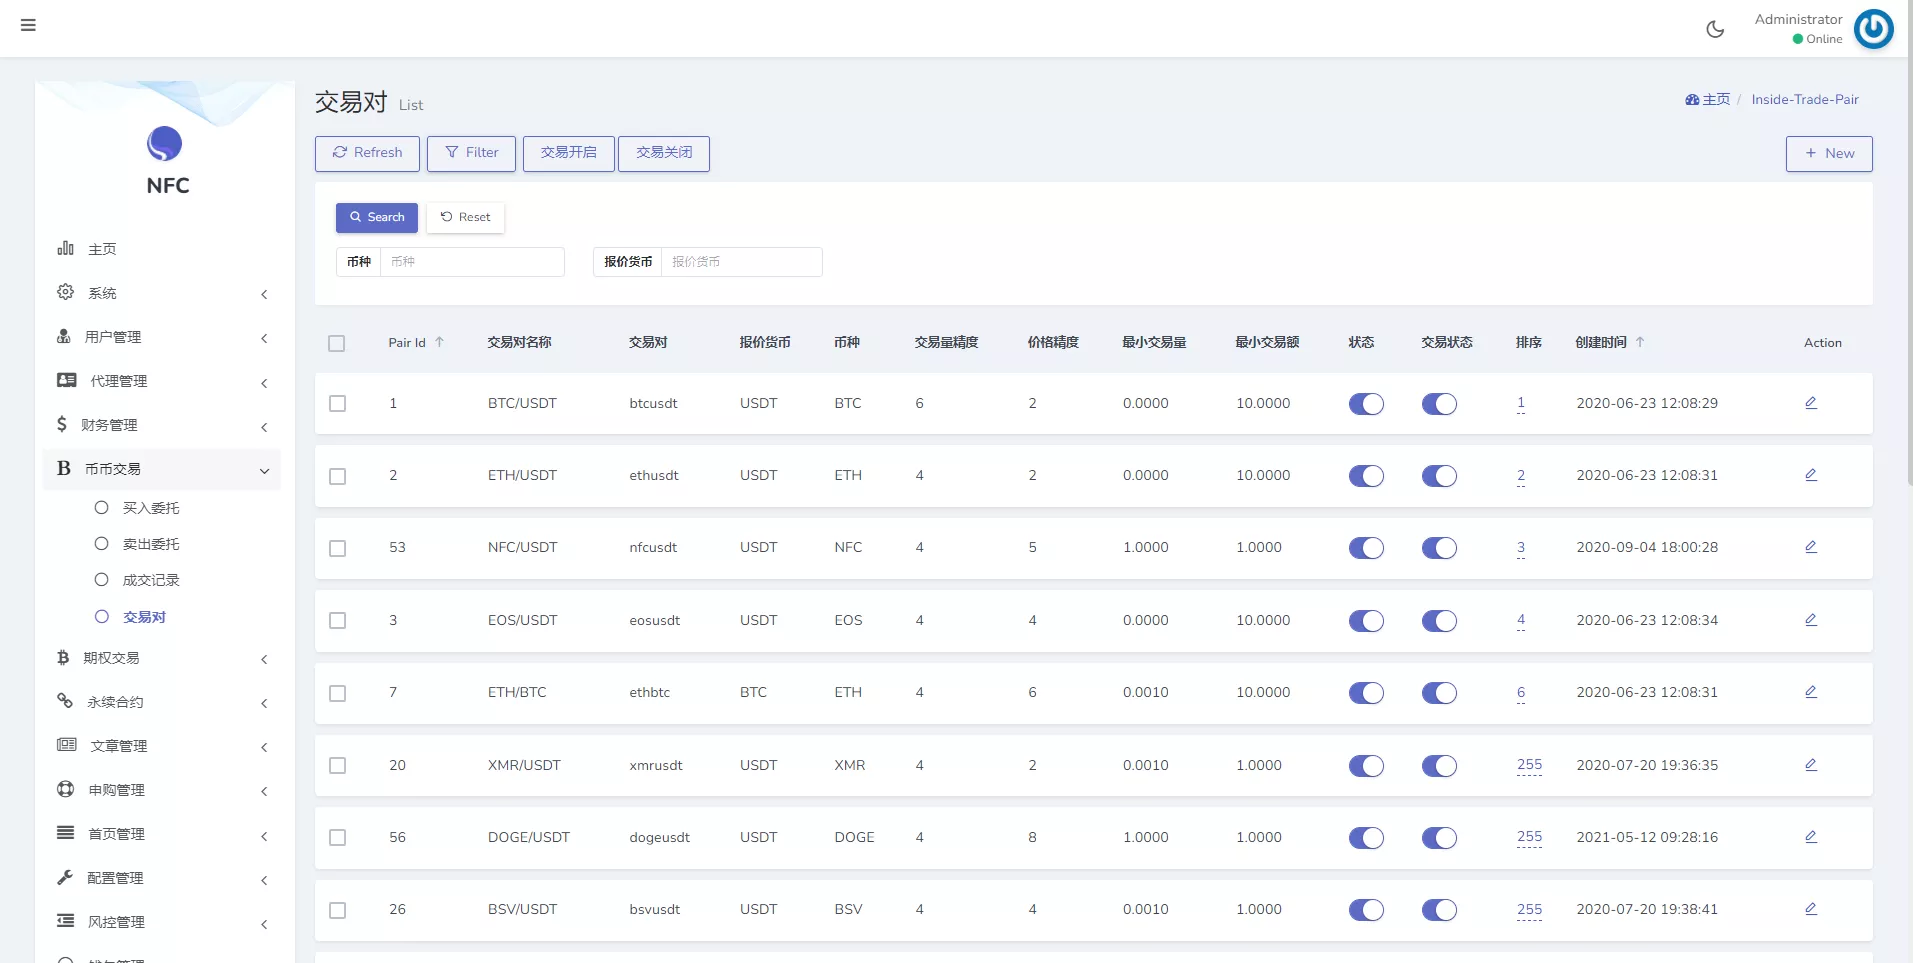Click the New button
Screen dimensions: 1913x963
(1828, 153)
